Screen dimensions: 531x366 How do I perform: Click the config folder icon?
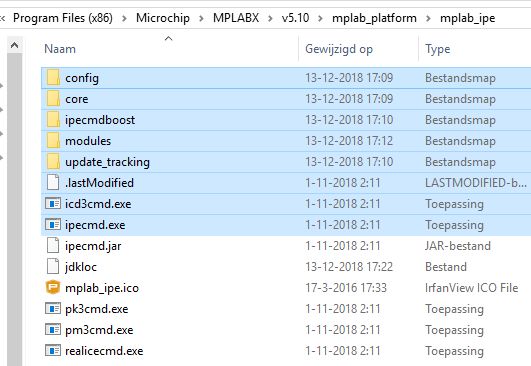[53, 78]
